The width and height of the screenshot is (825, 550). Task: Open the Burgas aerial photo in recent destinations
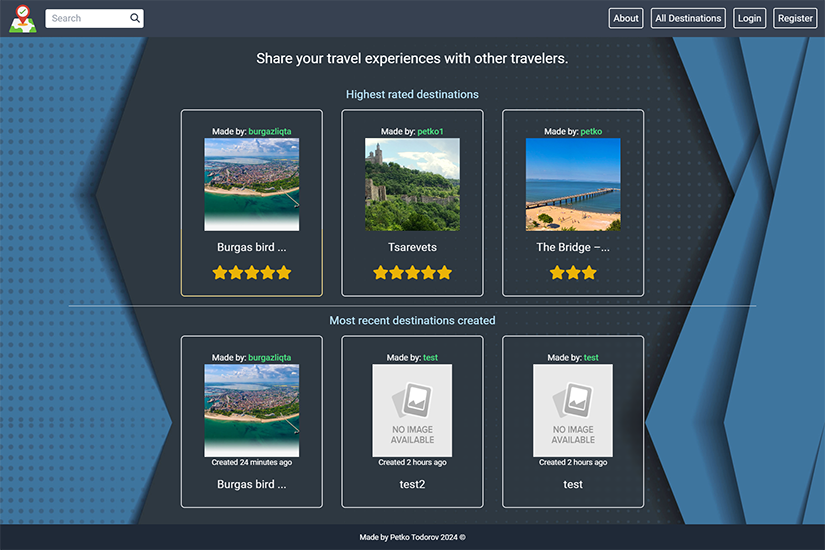click(x=252, y=410)
